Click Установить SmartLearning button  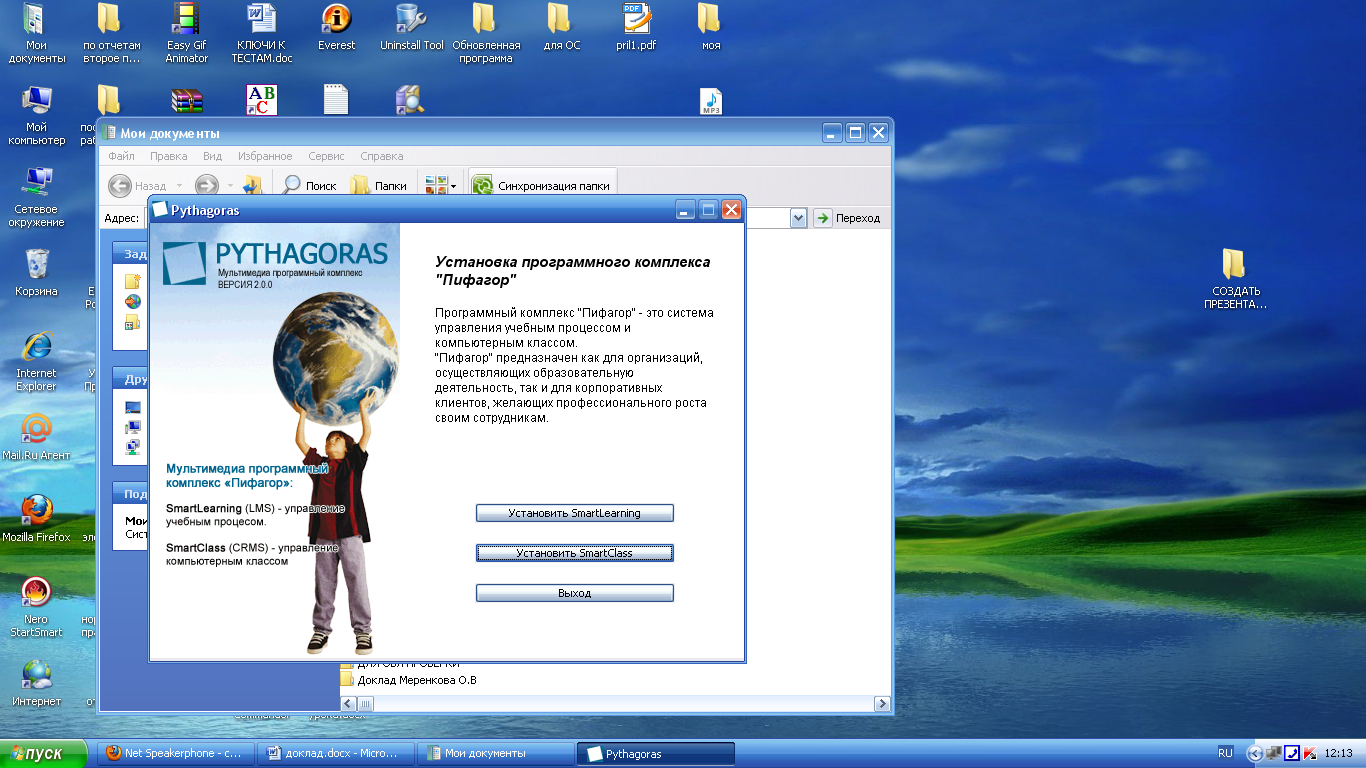(x=574, y=513)
